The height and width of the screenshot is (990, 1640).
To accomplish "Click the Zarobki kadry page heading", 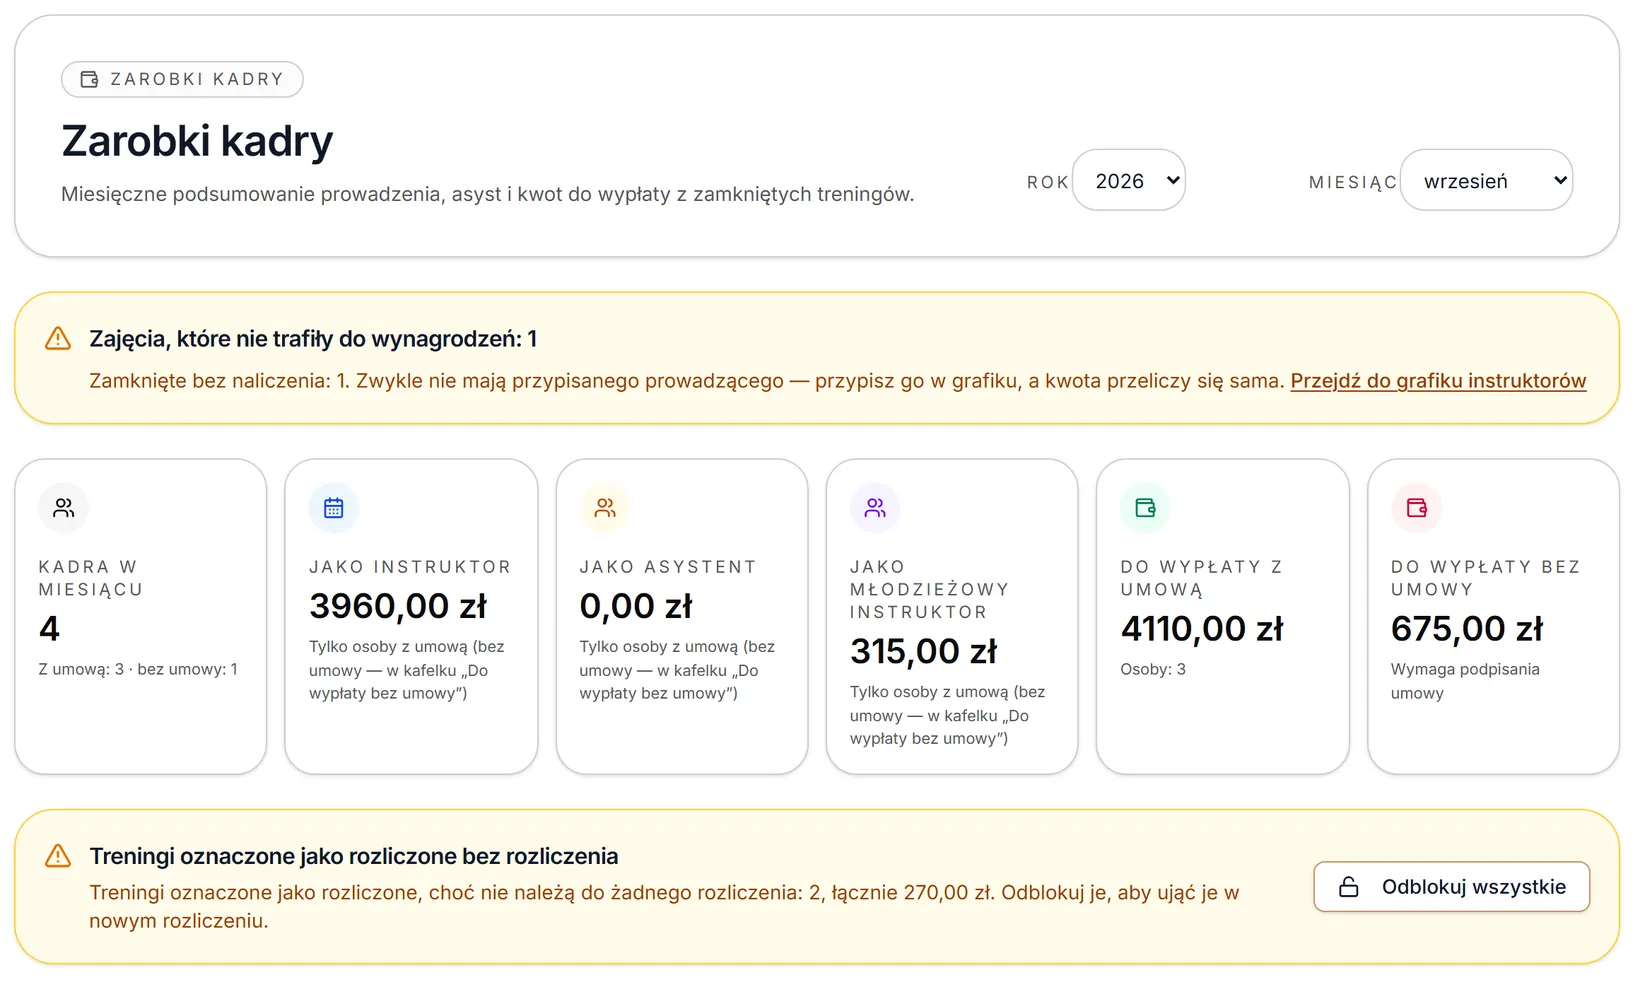I will coord(197,141).
